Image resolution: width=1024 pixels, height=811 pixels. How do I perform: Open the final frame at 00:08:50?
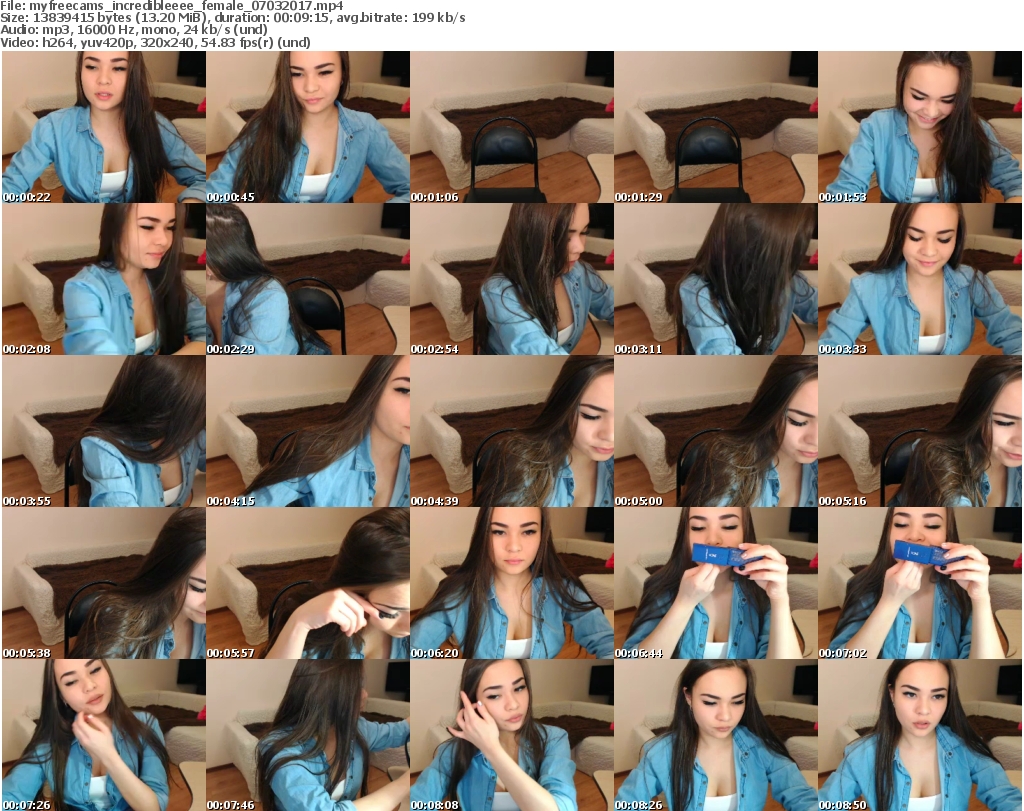coord(920,735)
